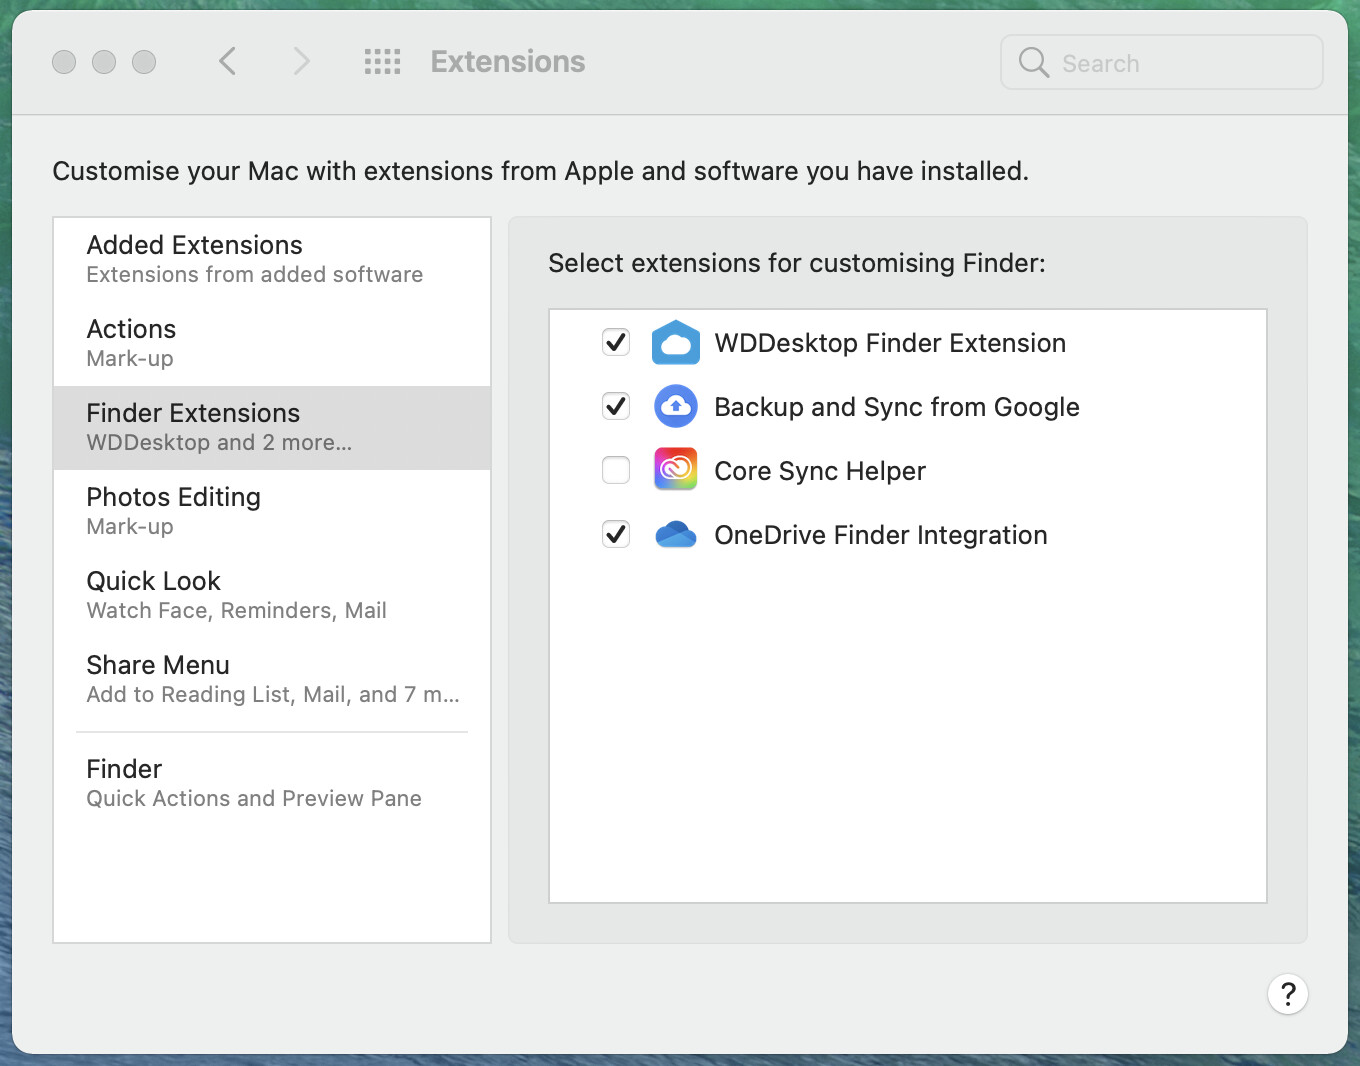Viewport: 1360px width, 1066px height.
Task: Click the forward chevron arrow
Action: (301, 62)
